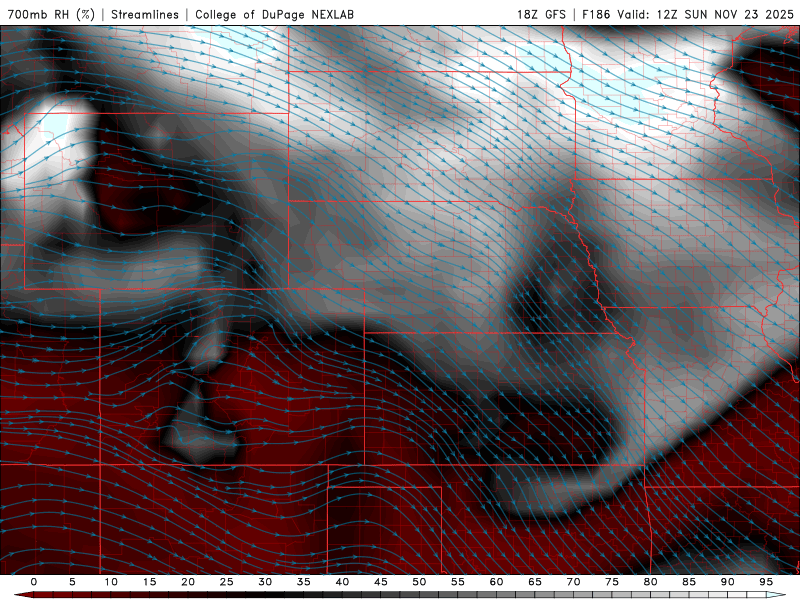The width and height of the screenshot is (800, 600).
Task: Click the 35 value on color scale
Action: 304,582
